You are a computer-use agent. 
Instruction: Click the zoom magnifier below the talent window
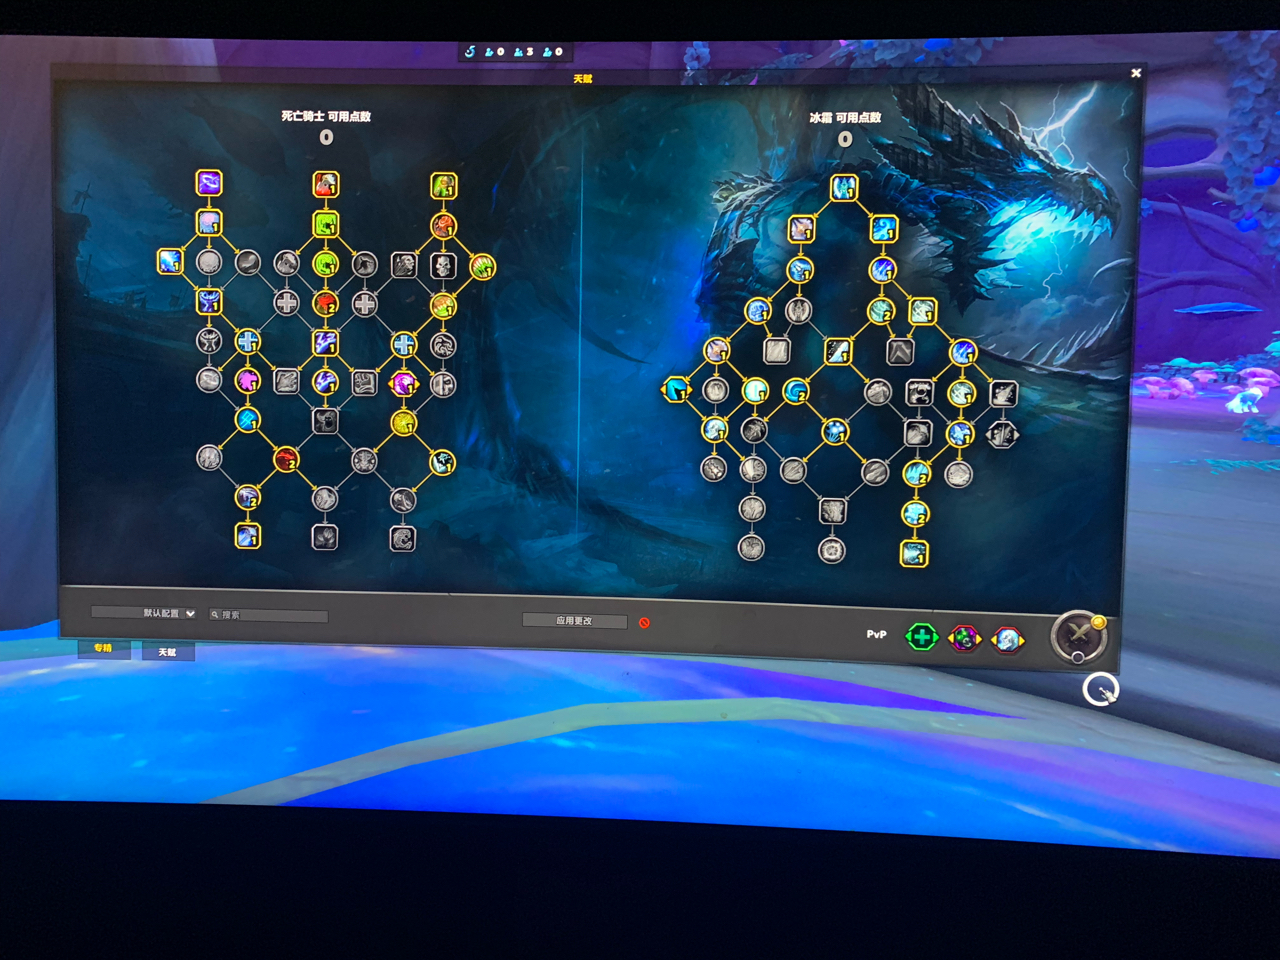(1100, 689)
